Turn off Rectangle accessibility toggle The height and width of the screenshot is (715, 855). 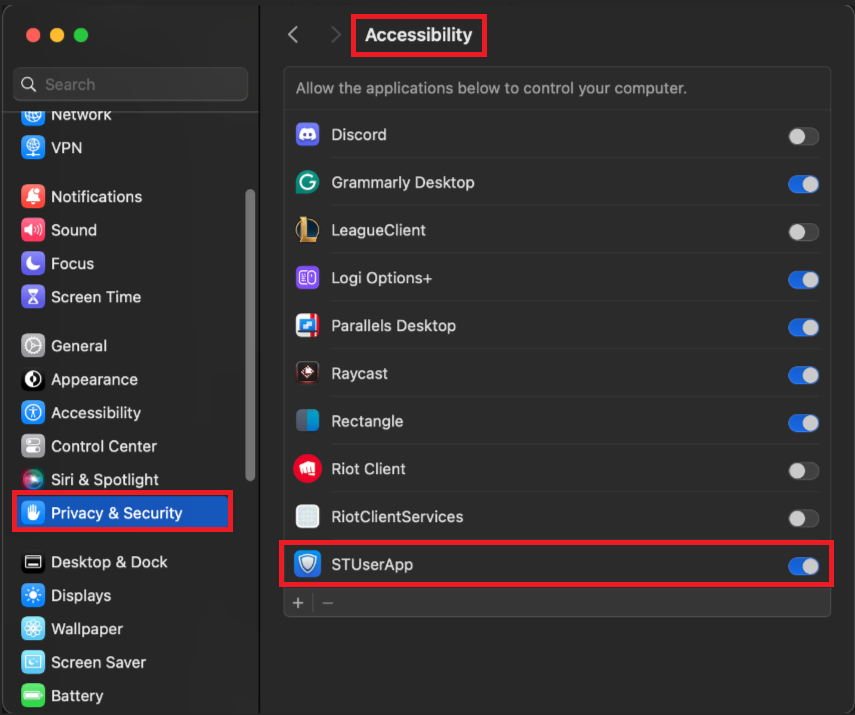pos(803,423)
